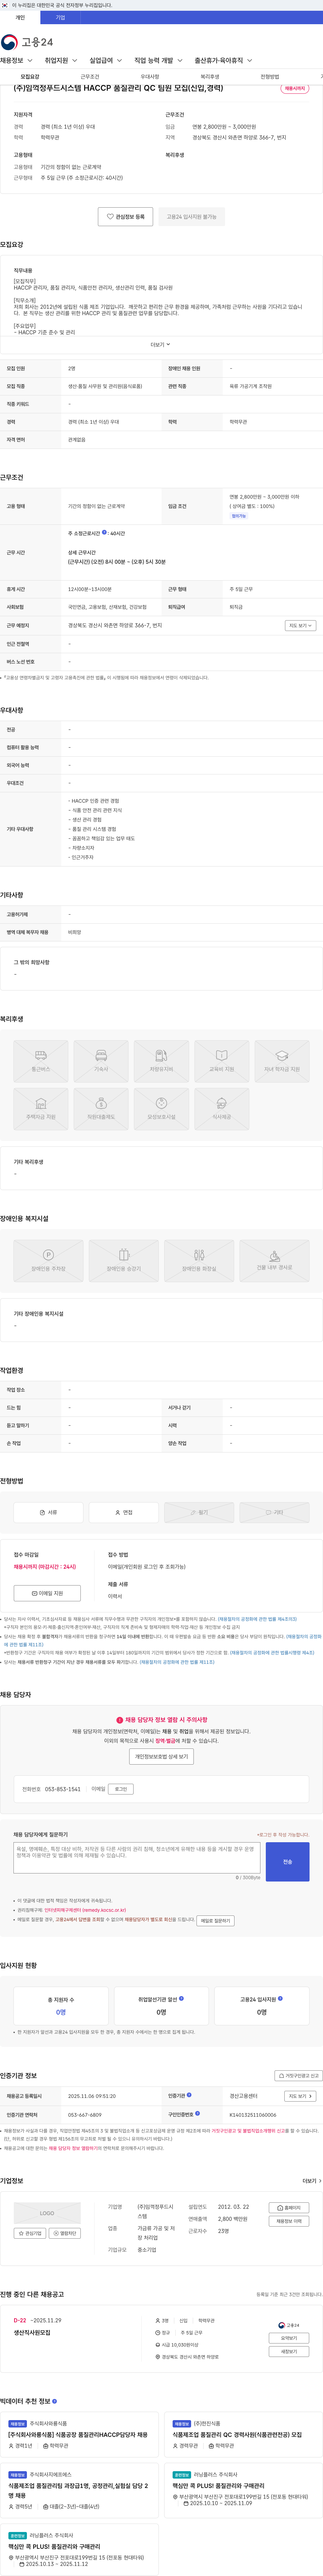The width and height of the screenshot is (323, 2576).
Task: Jump to the 전형방법 section tab
Action: pos(270,77)
